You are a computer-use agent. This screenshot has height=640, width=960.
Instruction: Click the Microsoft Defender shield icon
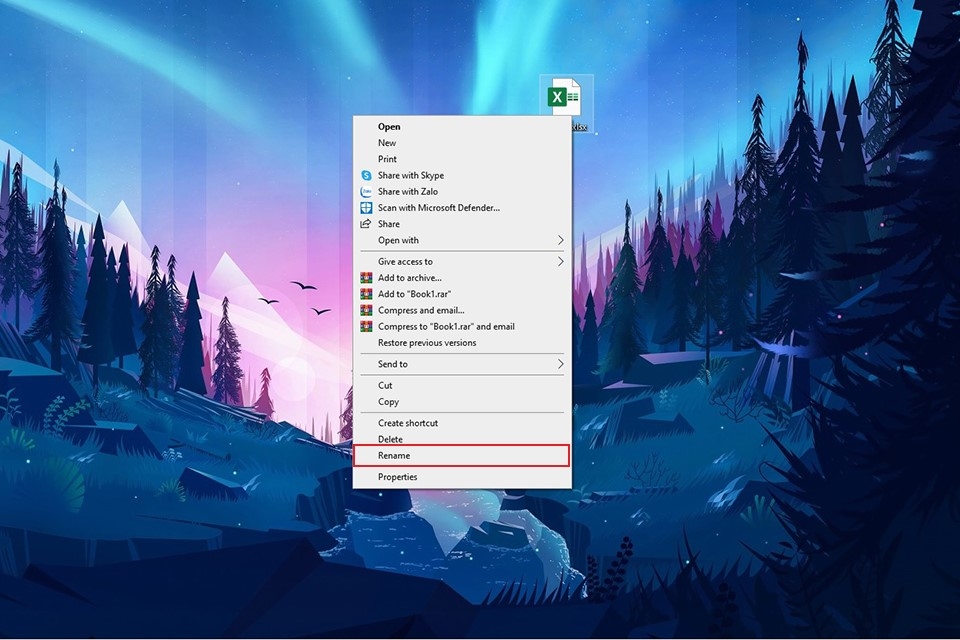point(366,208)
